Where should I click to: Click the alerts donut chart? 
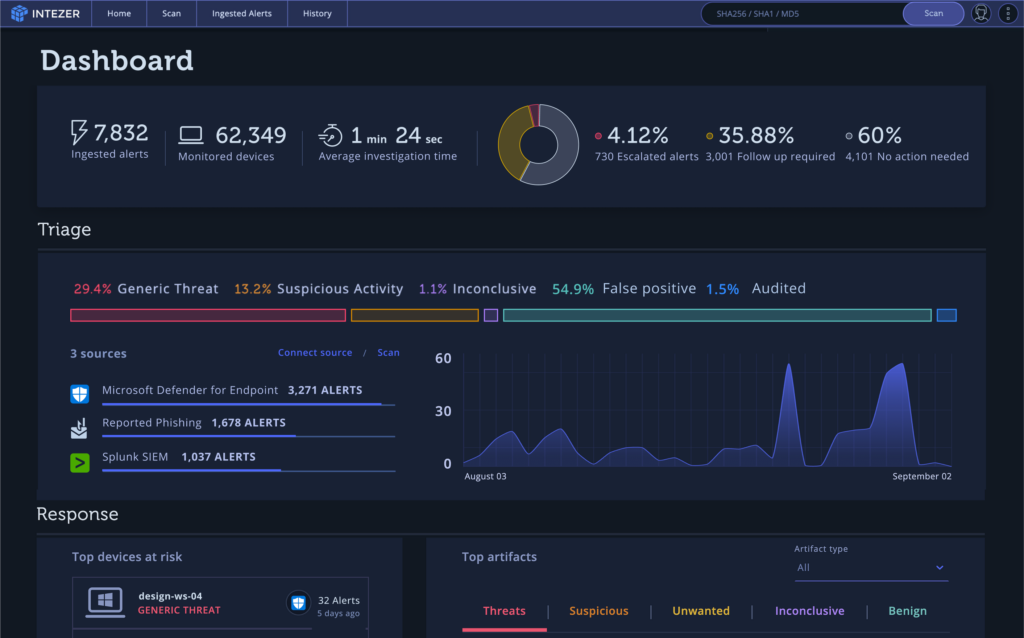coord(539,144)
